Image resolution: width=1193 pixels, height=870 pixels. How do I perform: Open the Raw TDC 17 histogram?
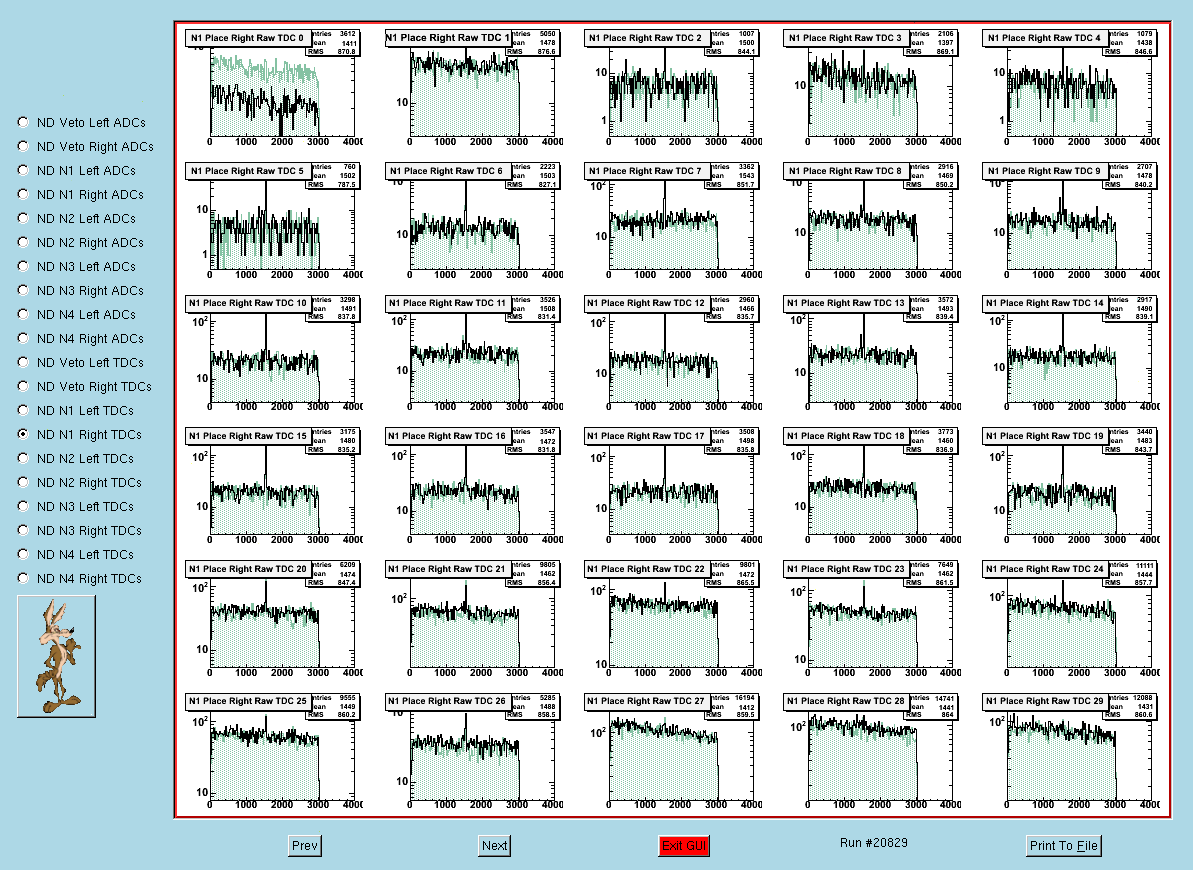673,486
